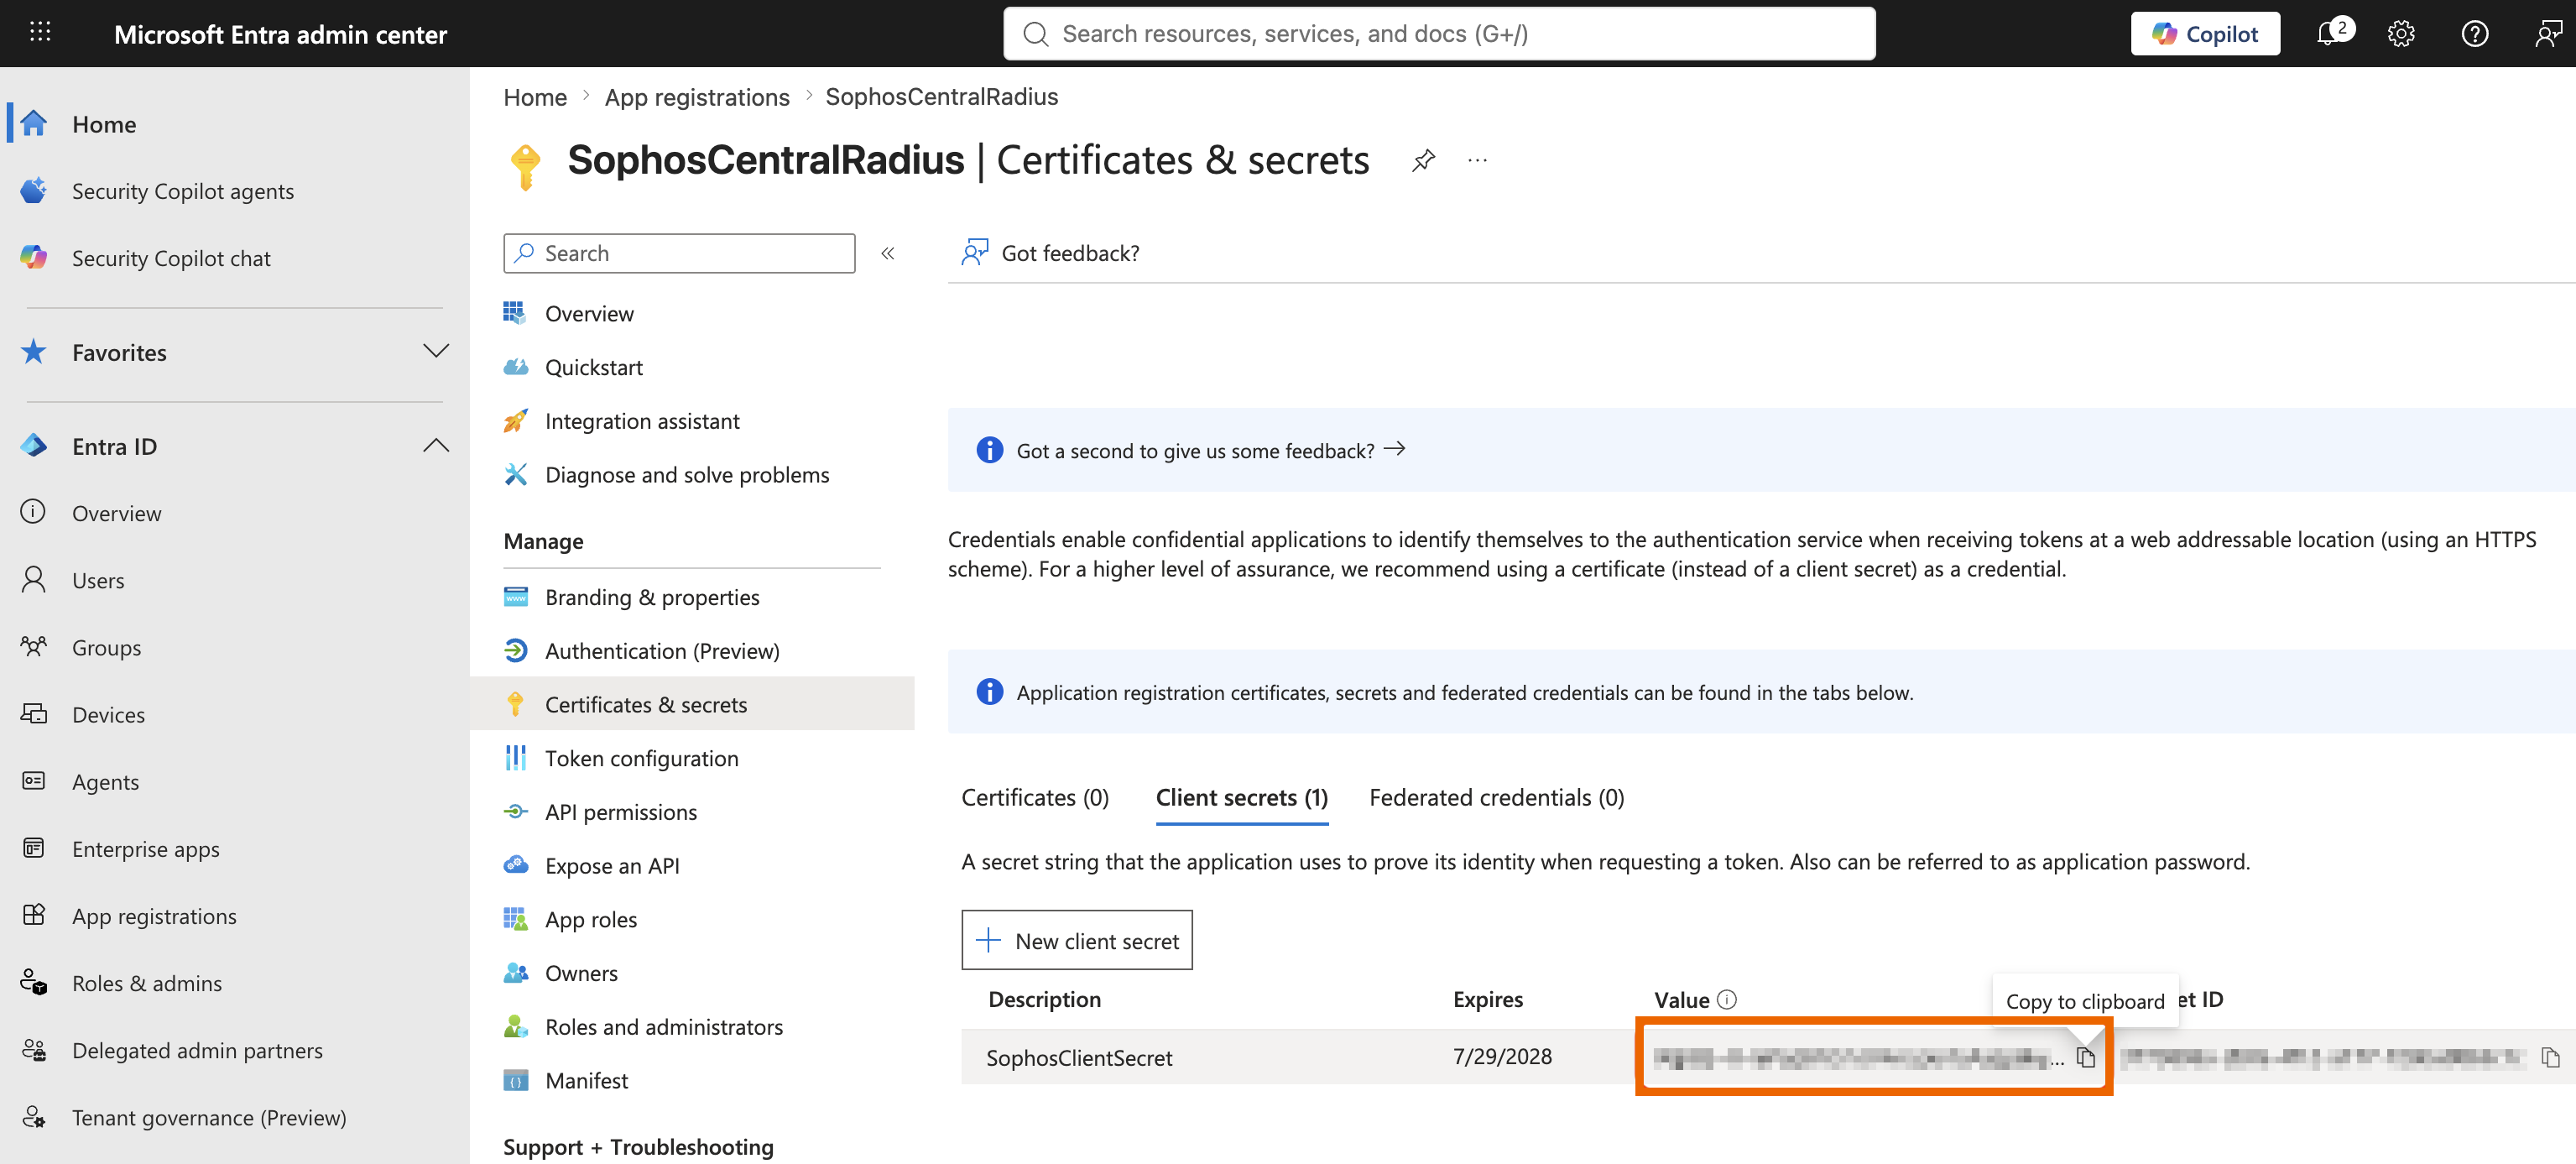The width and height of the screenshot is (2576, 1164).
Task: Open Authentication (Preview)
Action: point(661,650)
